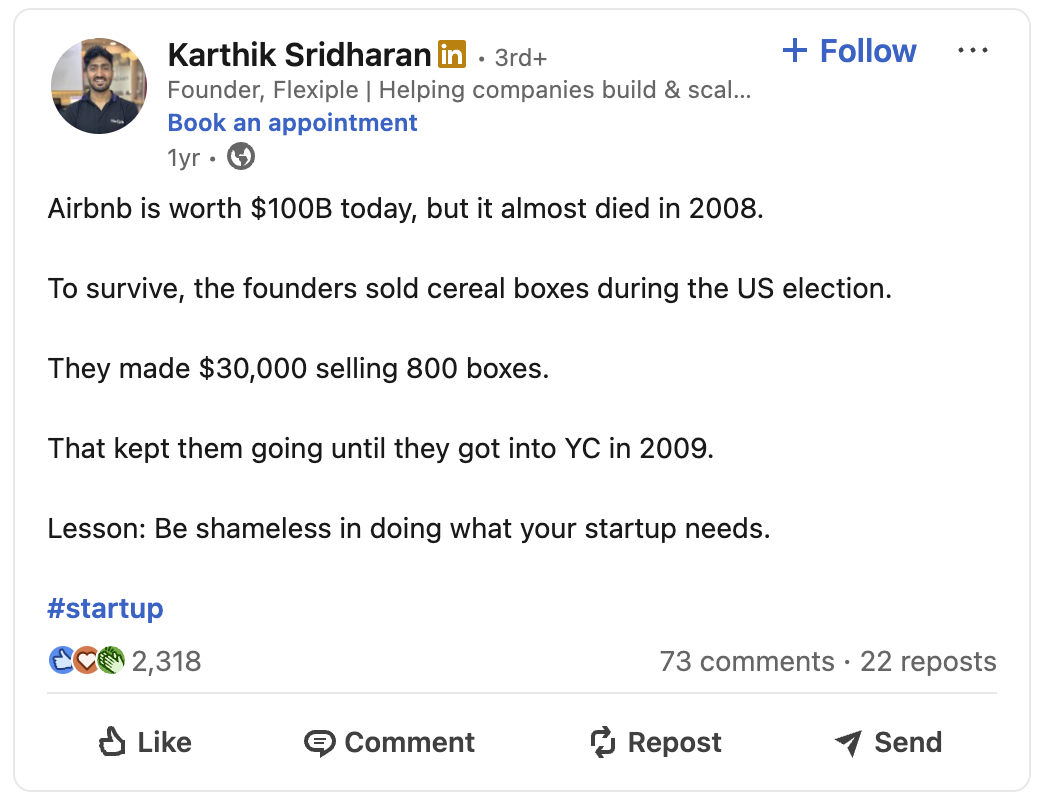Follow Karthik Sridharan
This screenshot has width=1042, height=800.
pyautogui.click(x=849, y=50)
